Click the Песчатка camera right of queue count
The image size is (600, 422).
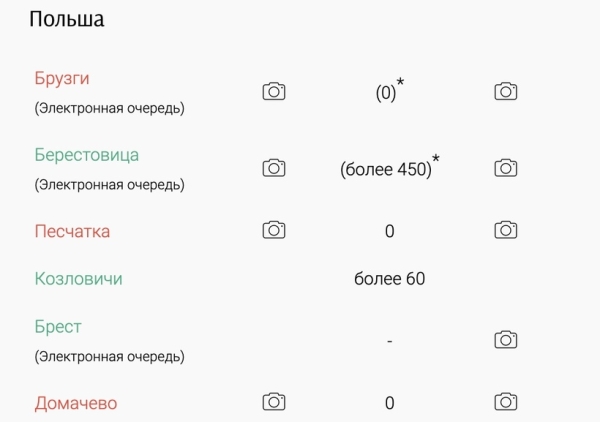click(506, 230)
